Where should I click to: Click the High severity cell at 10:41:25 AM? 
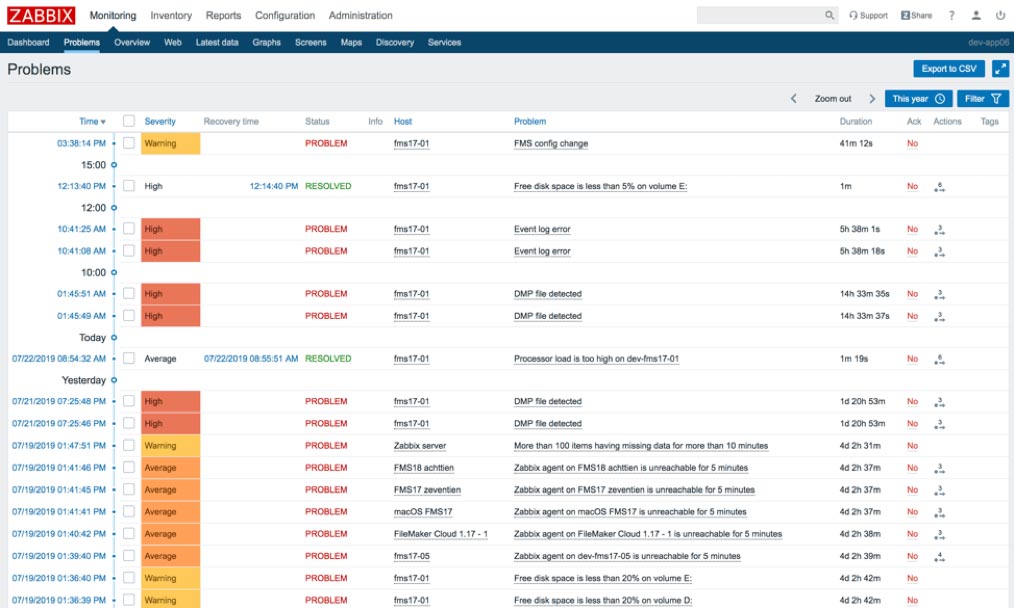pos(171,228)
